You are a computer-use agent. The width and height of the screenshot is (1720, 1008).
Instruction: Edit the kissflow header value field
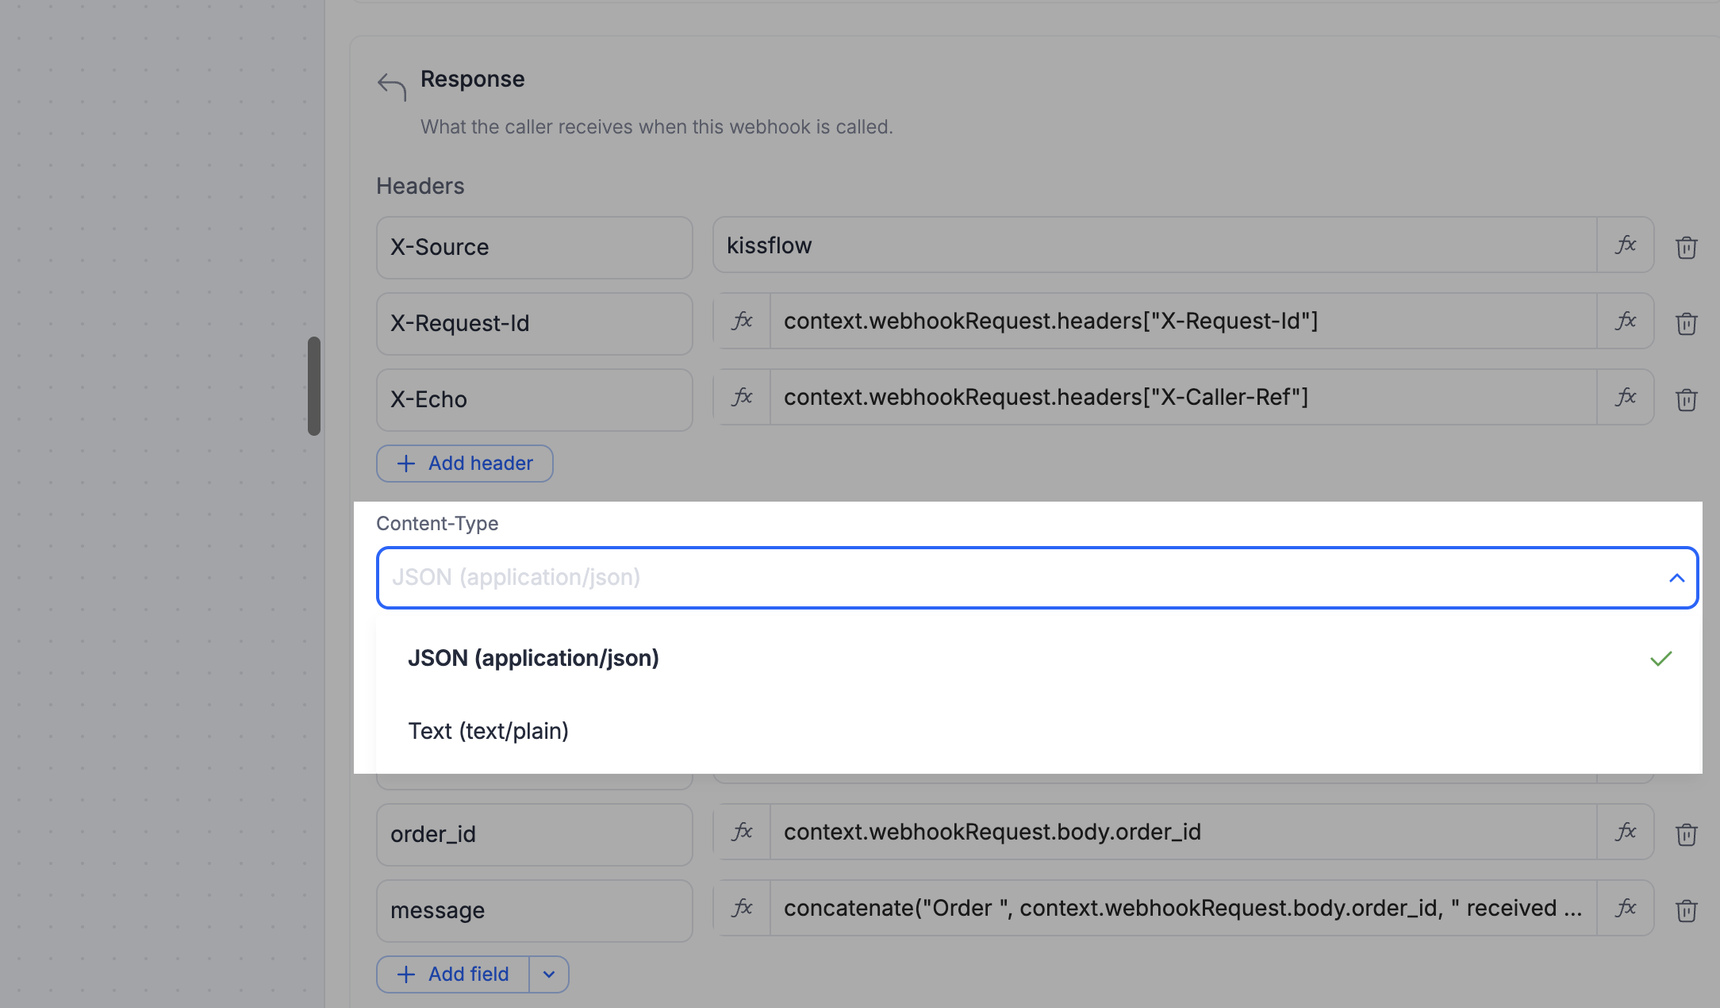tap(1155, 245)
